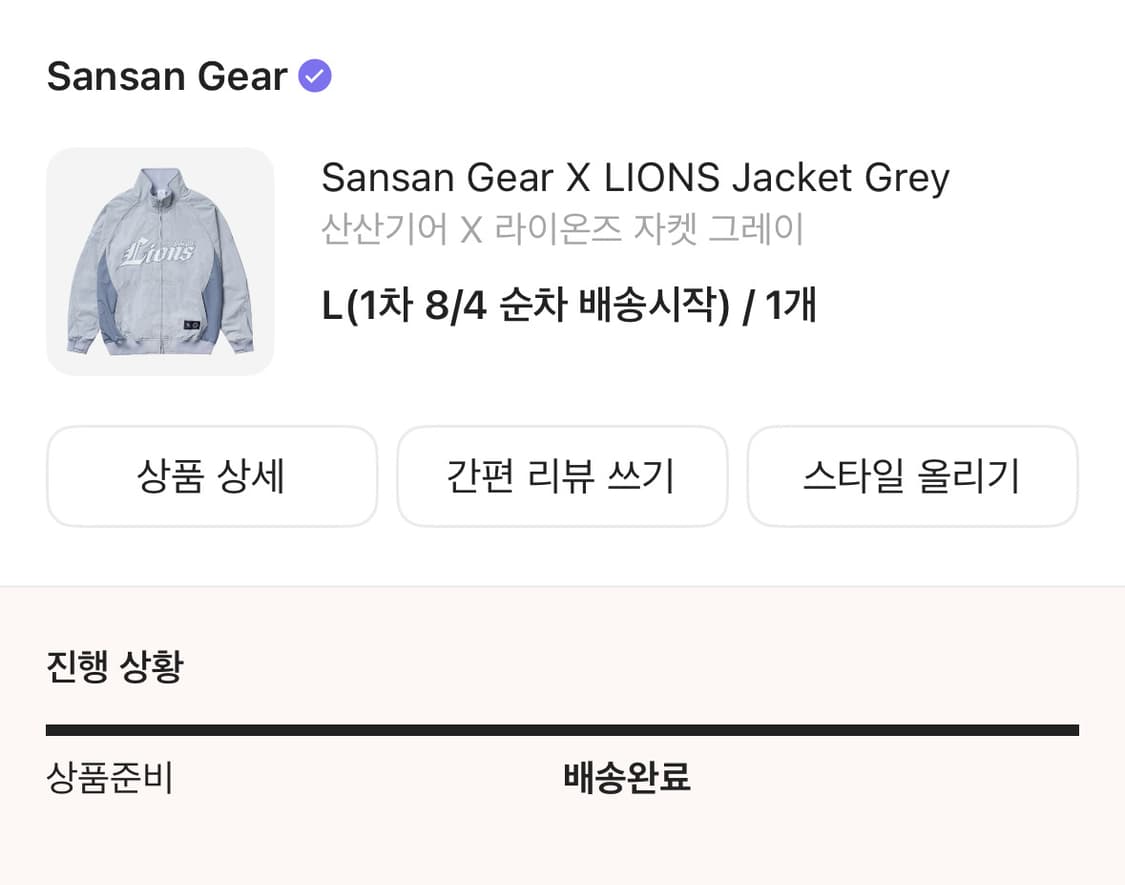Image resolution: width=1125 pixels, height=885 pixels.
Task: Click the word LIONS in product title
Action: click(x=661, y=178)
